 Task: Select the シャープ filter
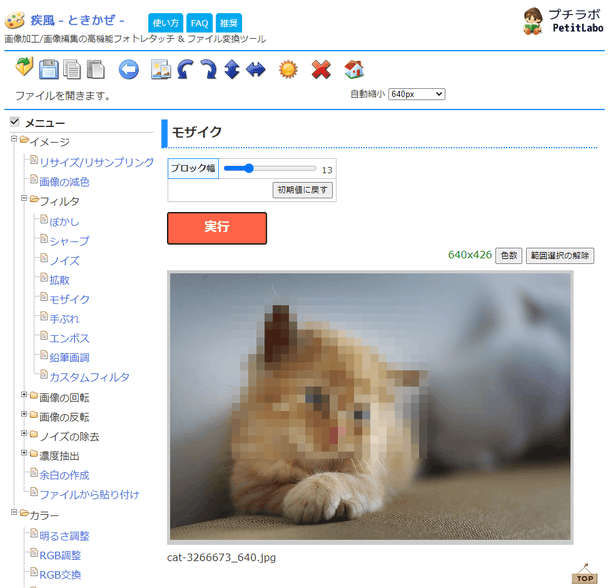tap(69, 241)
